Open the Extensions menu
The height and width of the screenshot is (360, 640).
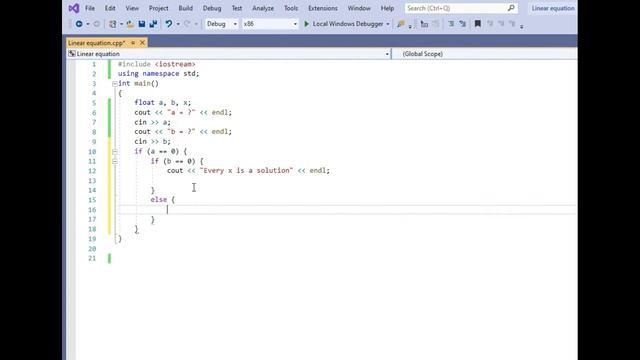(322, 8)
